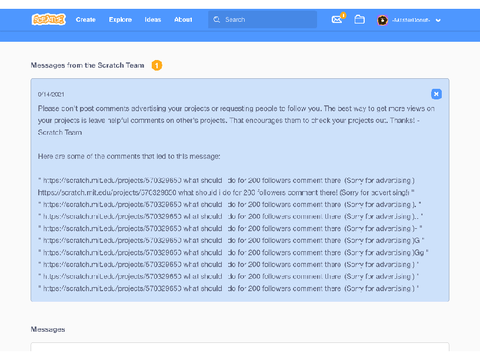Open the Explore page

(120, 20)
